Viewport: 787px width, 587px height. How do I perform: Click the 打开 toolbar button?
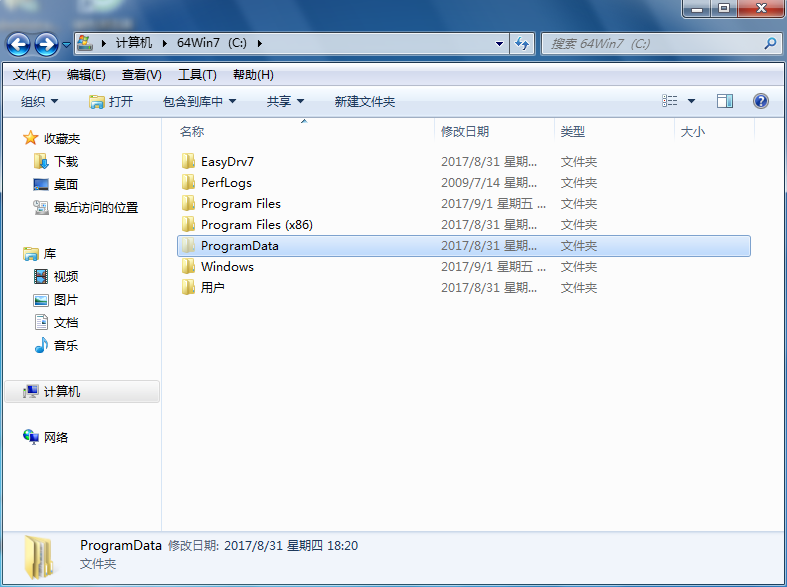tap(111, 101)
